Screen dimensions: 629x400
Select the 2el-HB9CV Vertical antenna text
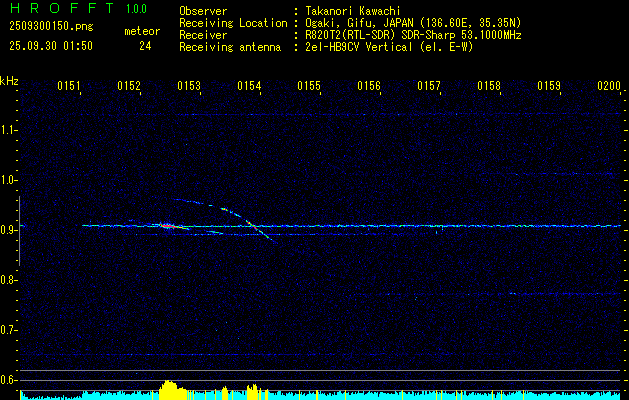coord(390,47)
